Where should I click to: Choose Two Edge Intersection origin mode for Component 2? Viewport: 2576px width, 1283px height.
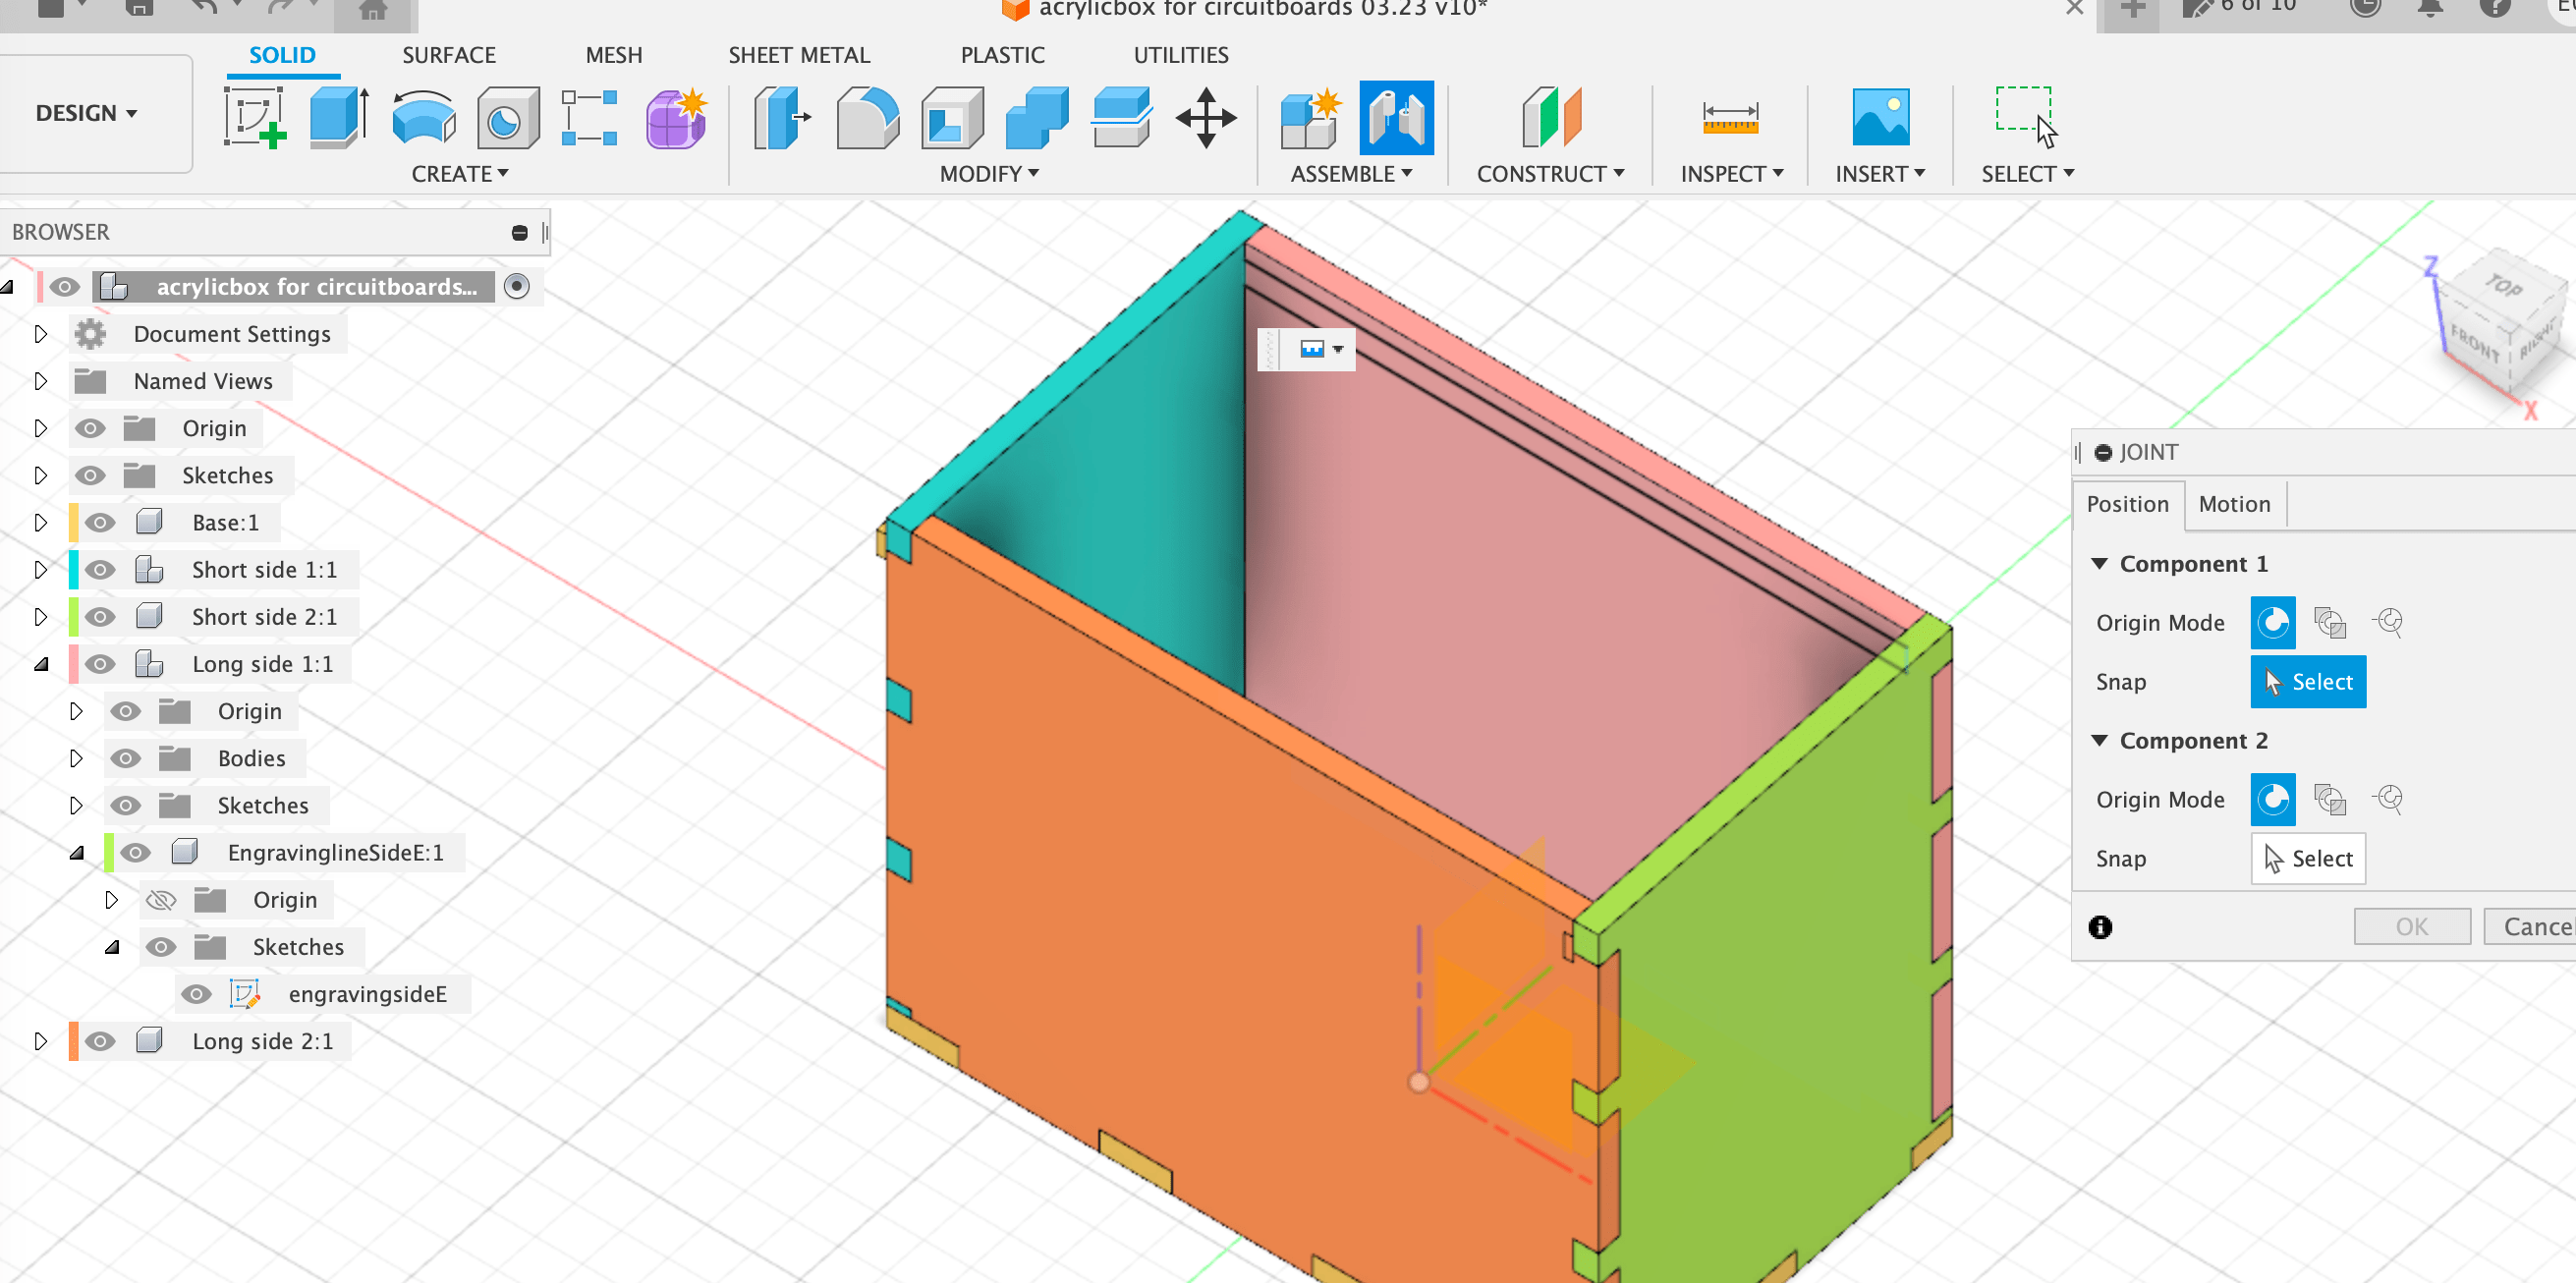(x=2388, y=799)
